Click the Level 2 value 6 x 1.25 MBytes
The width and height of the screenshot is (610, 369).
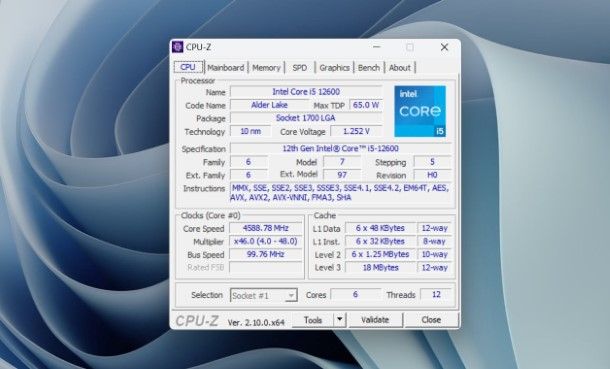[x=380, y=254]
